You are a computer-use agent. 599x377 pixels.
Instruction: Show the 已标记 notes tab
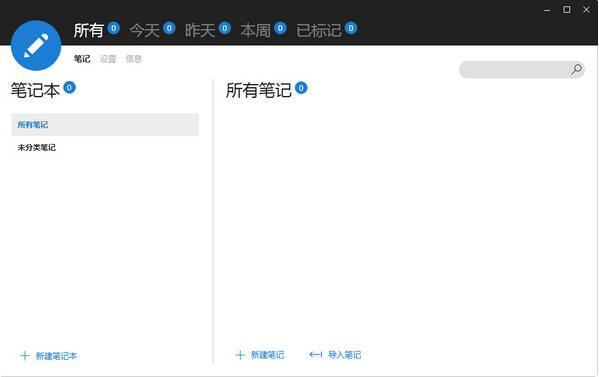[319, 31]
